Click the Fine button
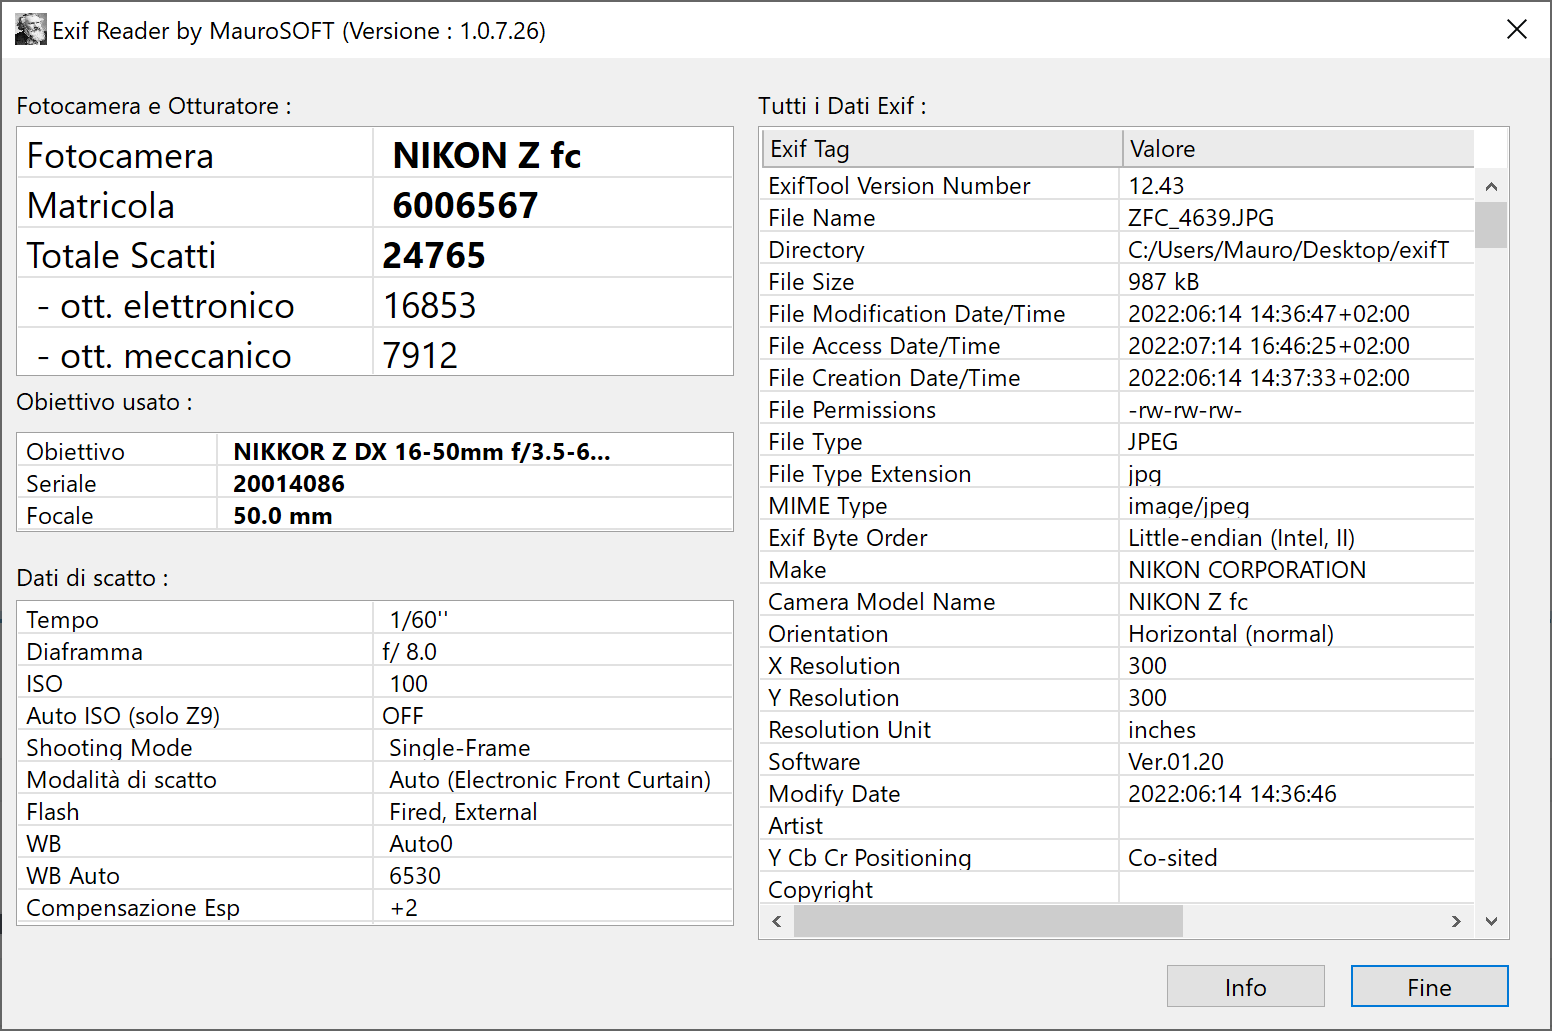 tap(1429, 987)
